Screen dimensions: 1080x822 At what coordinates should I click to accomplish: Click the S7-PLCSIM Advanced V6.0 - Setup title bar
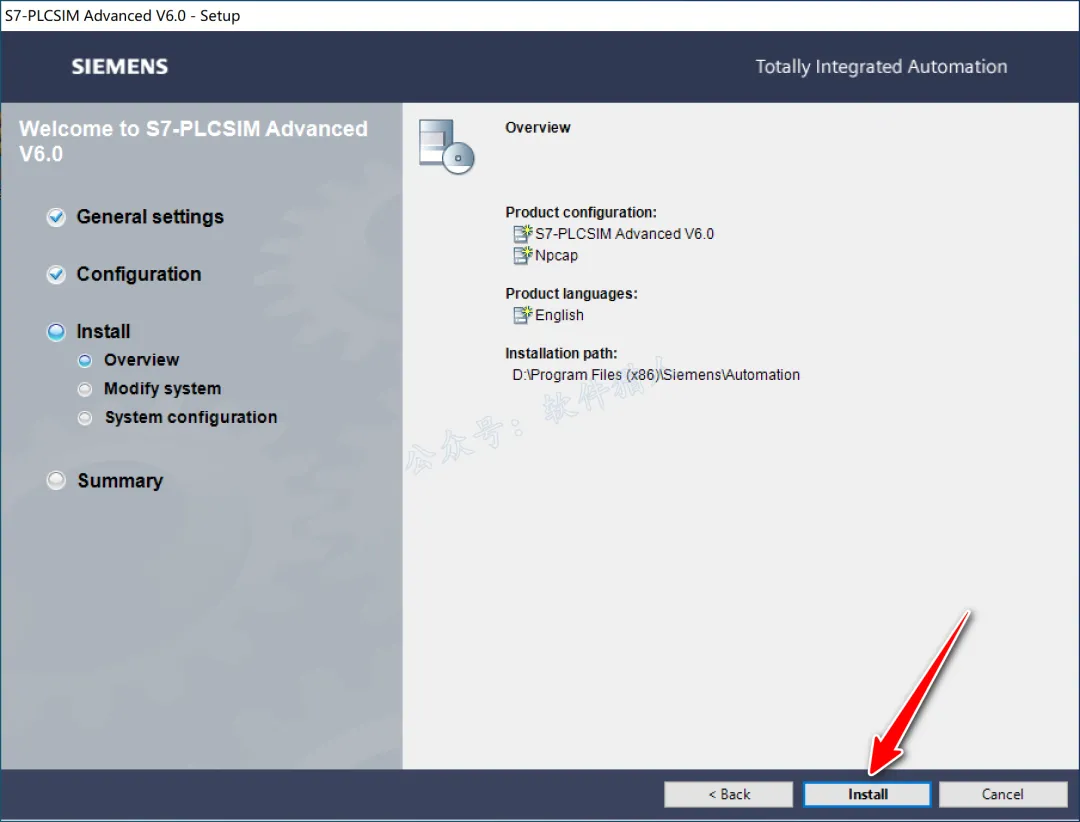540,15
